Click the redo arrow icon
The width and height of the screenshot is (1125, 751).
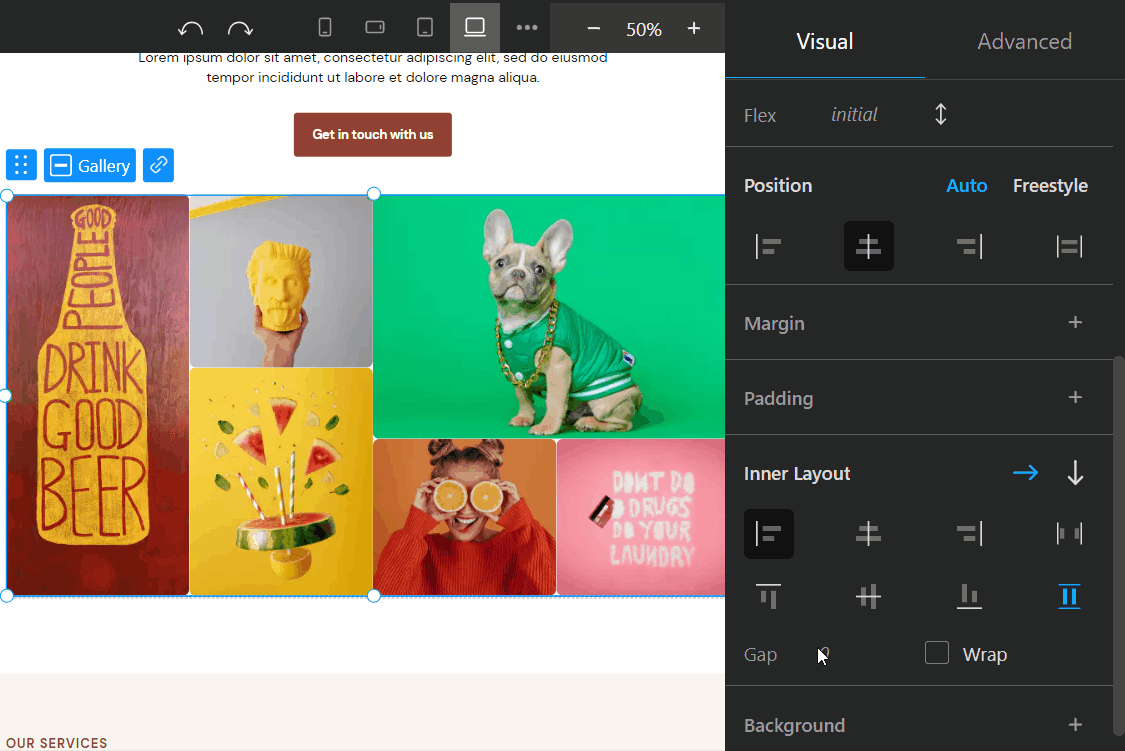pyautogui.click(x=240, y=29)
